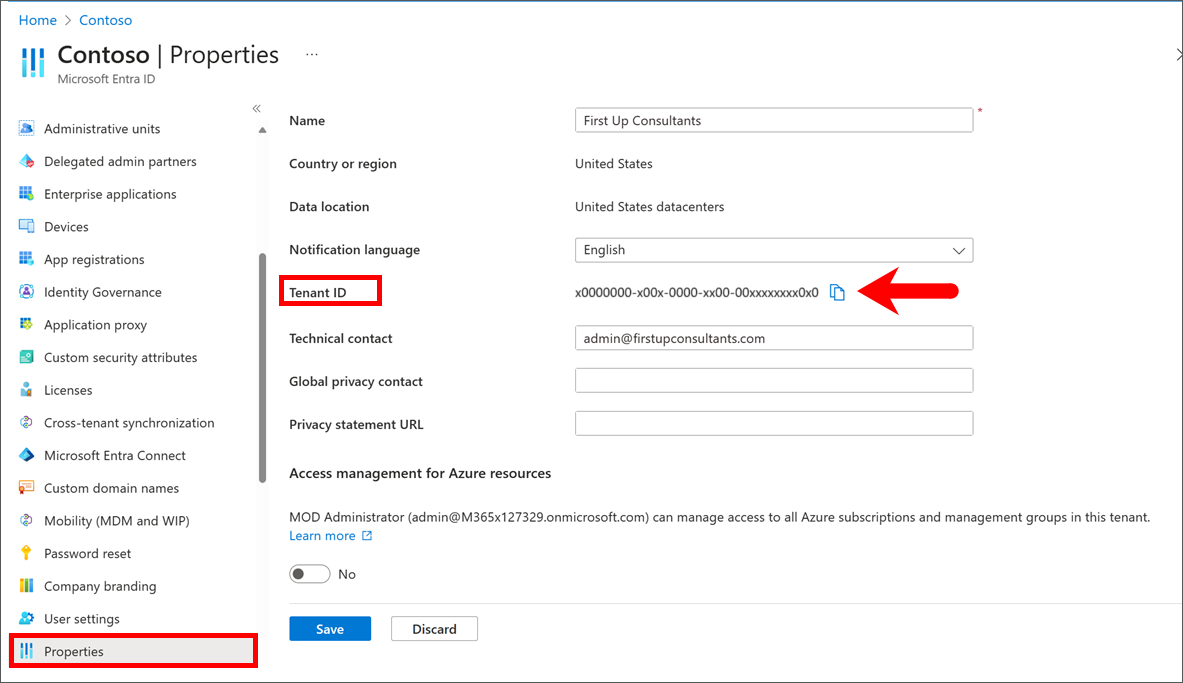Click the Microsoft Entra Connect icon
This screenshot has height=683, width=1183.
26,455
